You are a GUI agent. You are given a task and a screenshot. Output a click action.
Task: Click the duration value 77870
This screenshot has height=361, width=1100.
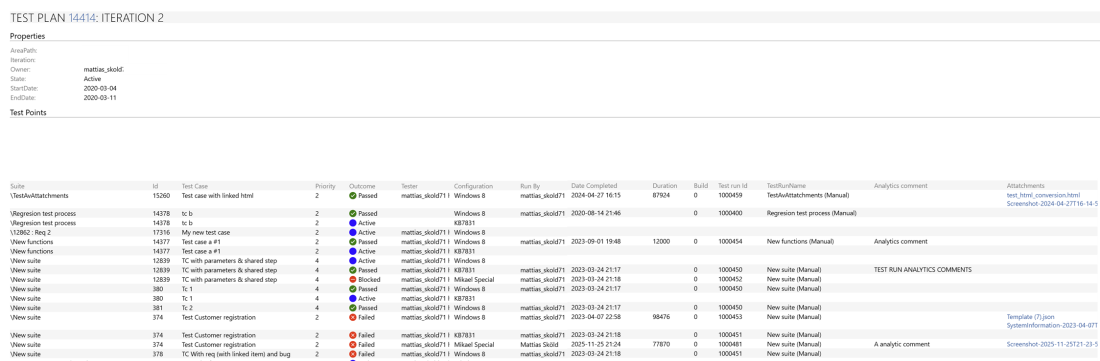click(x=661, y=345)
